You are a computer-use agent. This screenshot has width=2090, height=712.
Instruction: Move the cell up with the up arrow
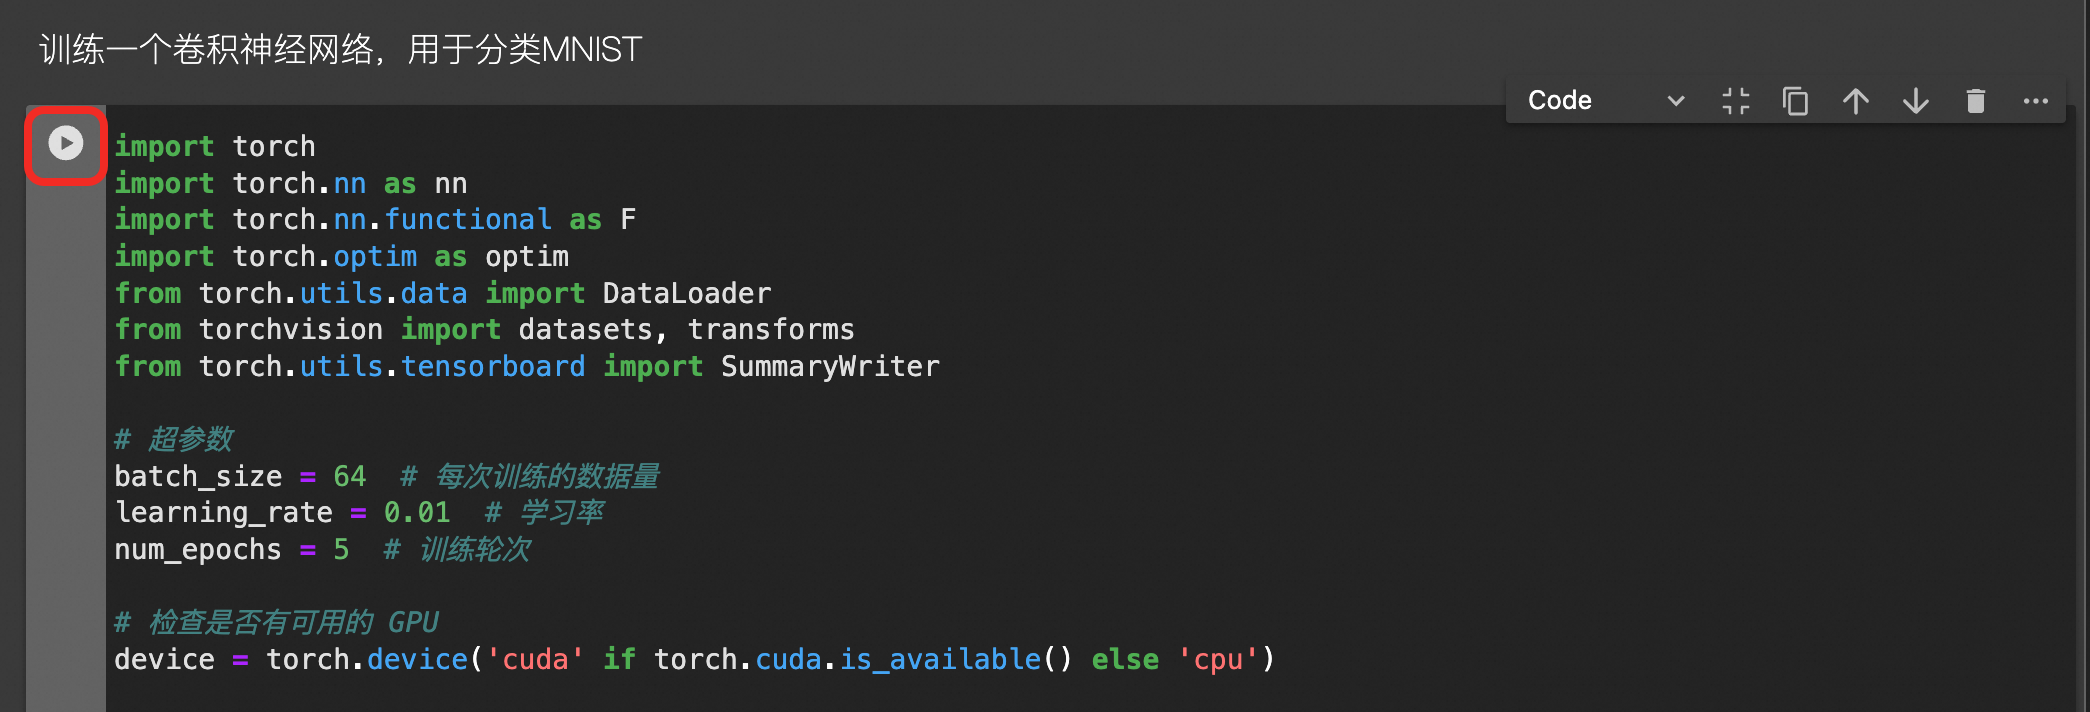point(1856,101)
